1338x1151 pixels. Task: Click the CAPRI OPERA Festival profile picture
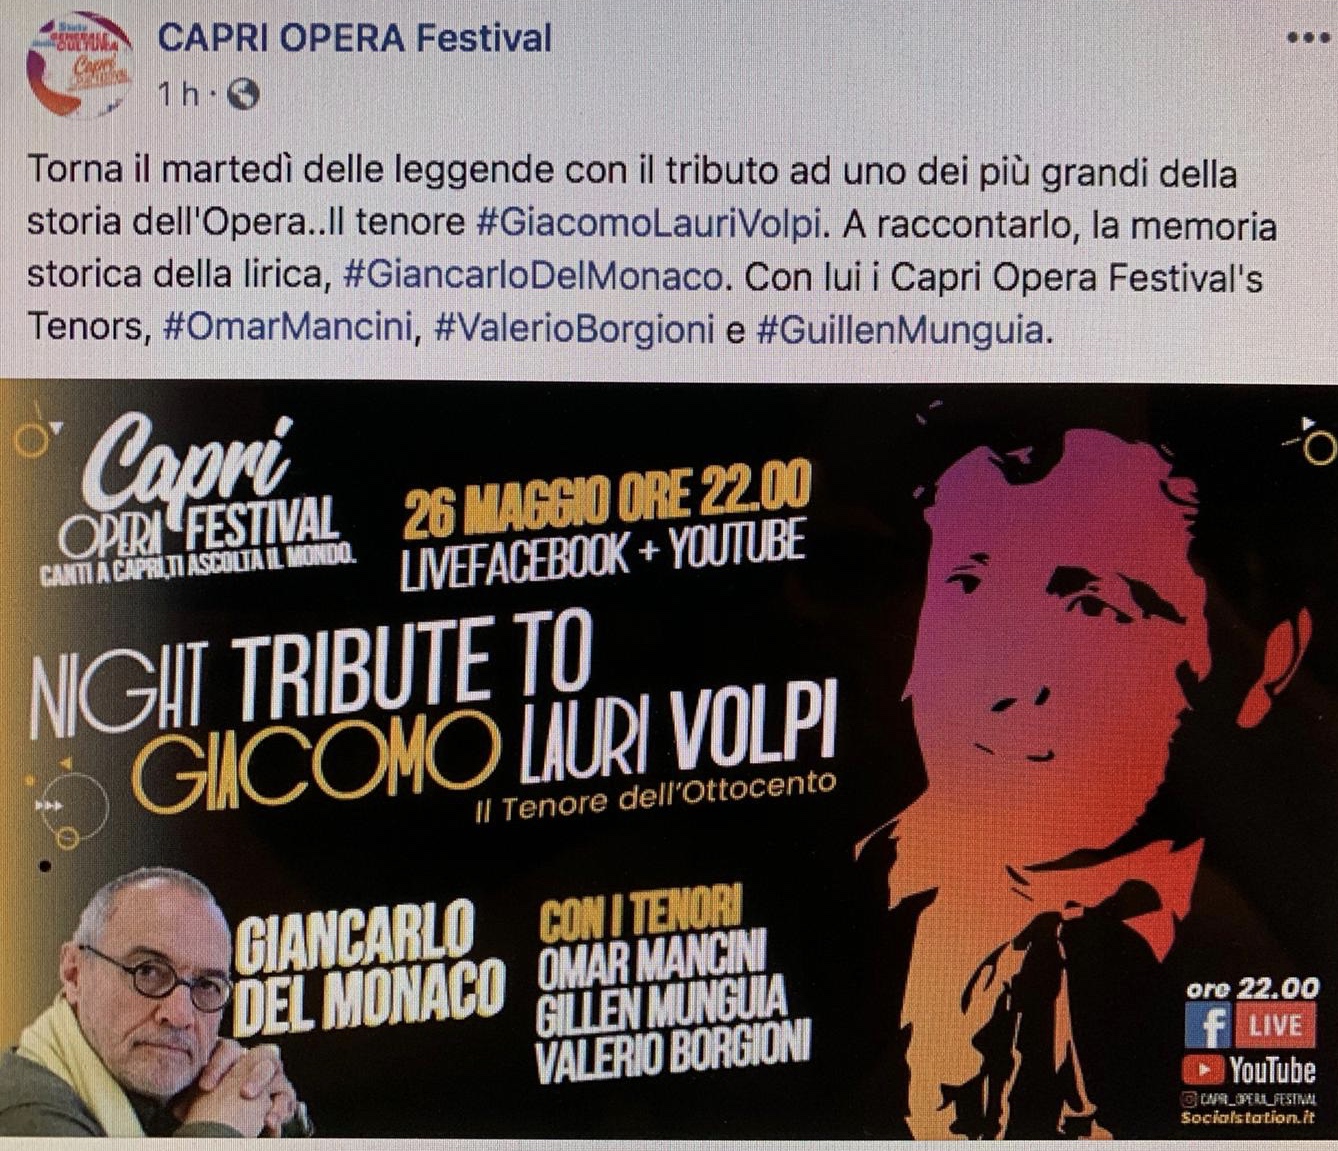pos(80,64)
